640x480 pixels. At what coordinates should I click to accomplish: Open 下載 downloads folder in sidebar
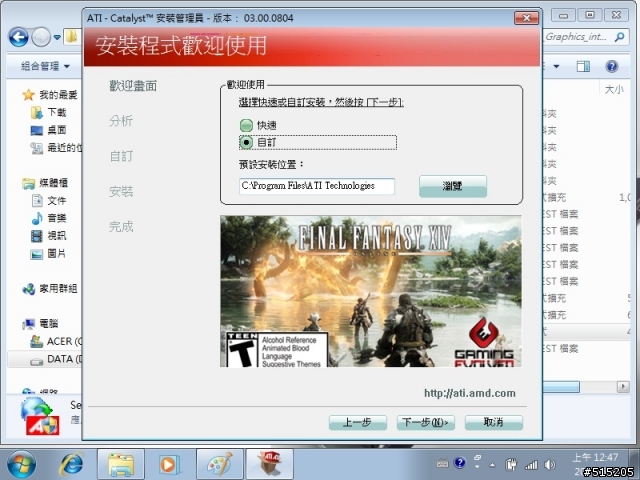tap(49, 112)
